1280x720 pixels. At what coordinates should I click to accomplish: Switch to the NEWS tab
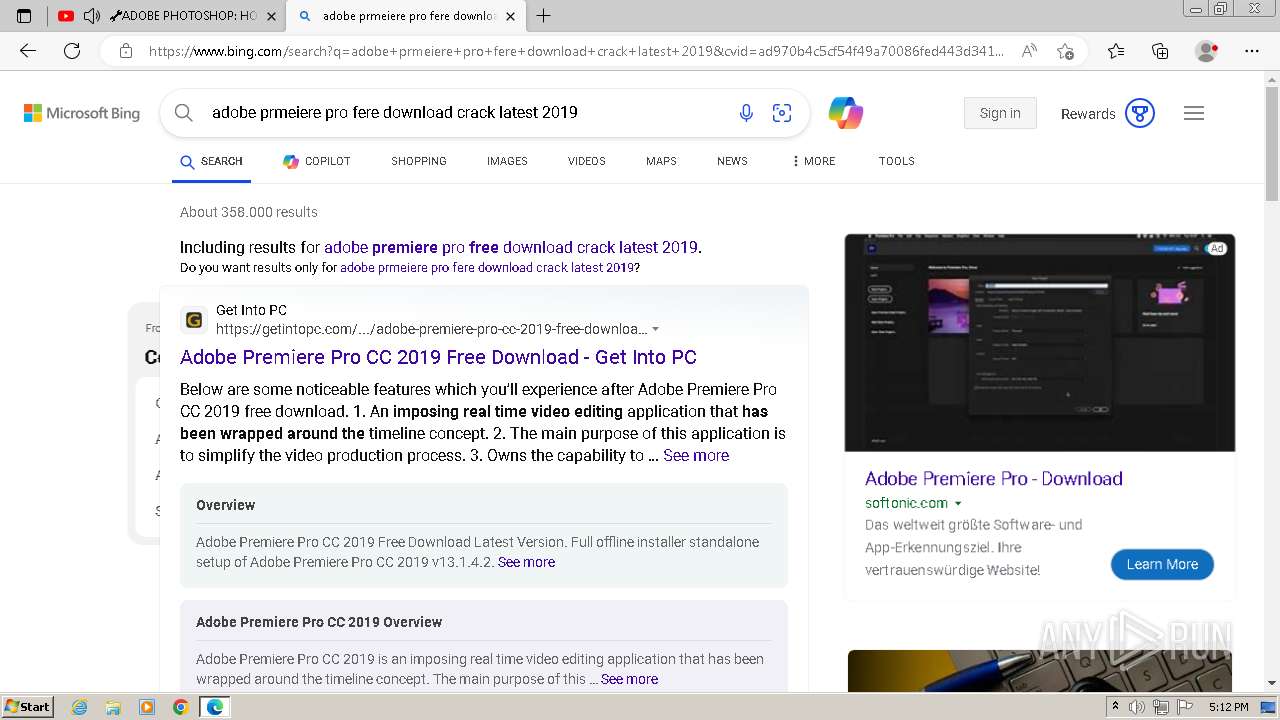click(x=732, y=161)
